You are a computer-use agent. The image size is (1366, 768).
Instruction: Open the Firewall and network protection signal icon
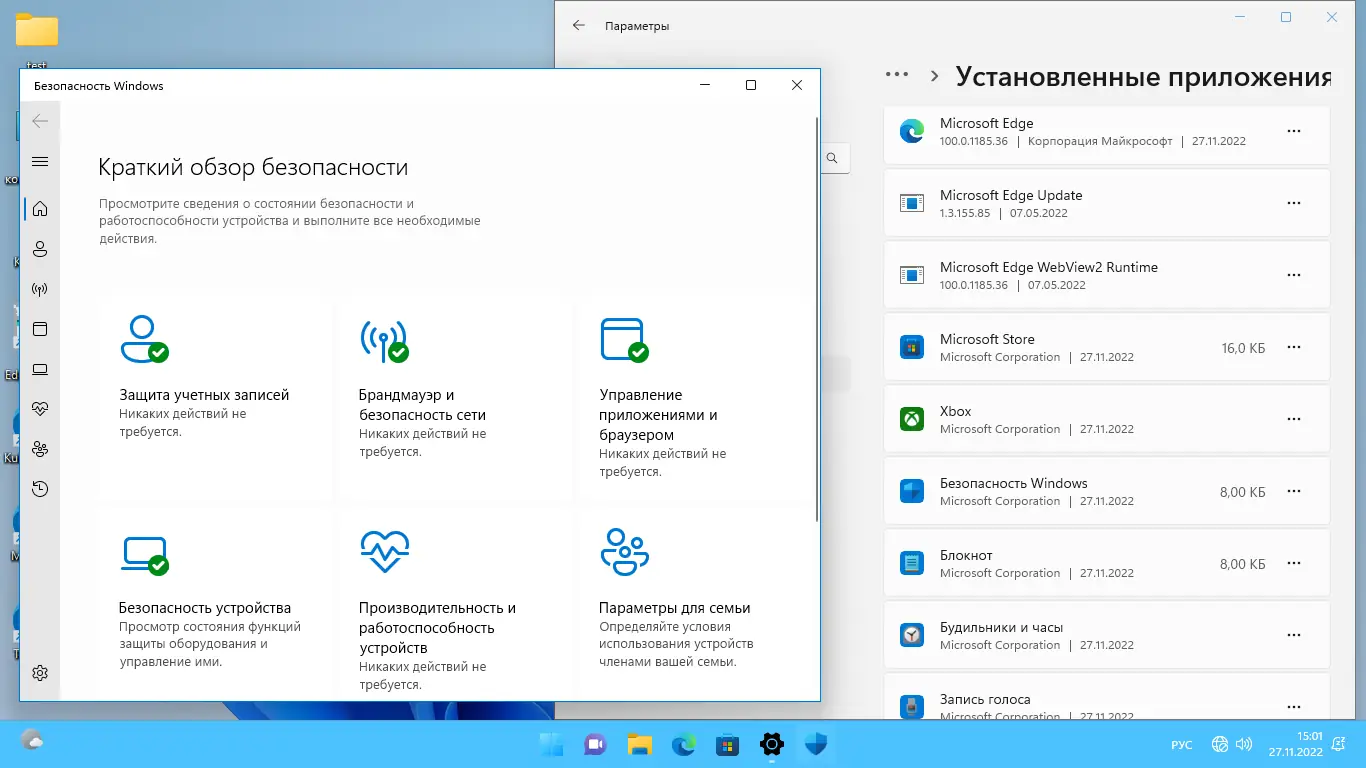click(x=39, y=289)
